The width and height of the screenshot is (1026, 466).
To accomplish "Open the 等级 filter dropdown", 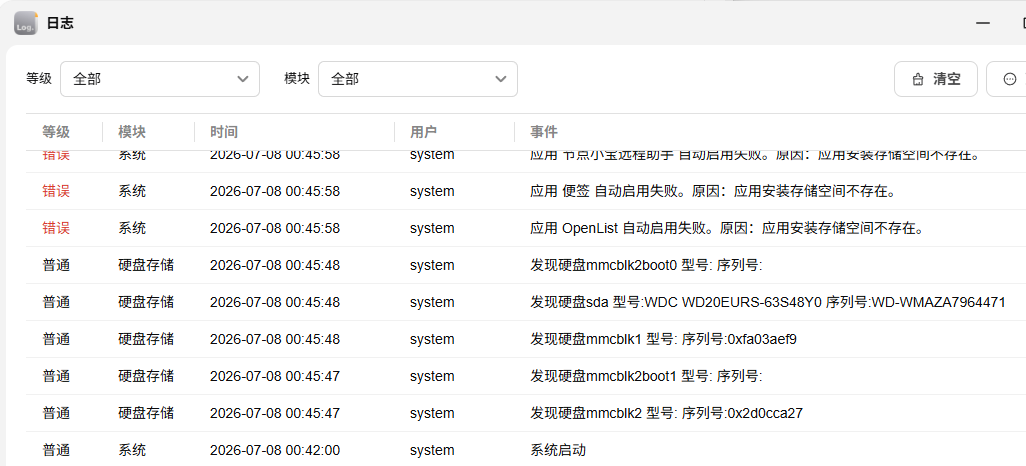I will coord(160,79).
